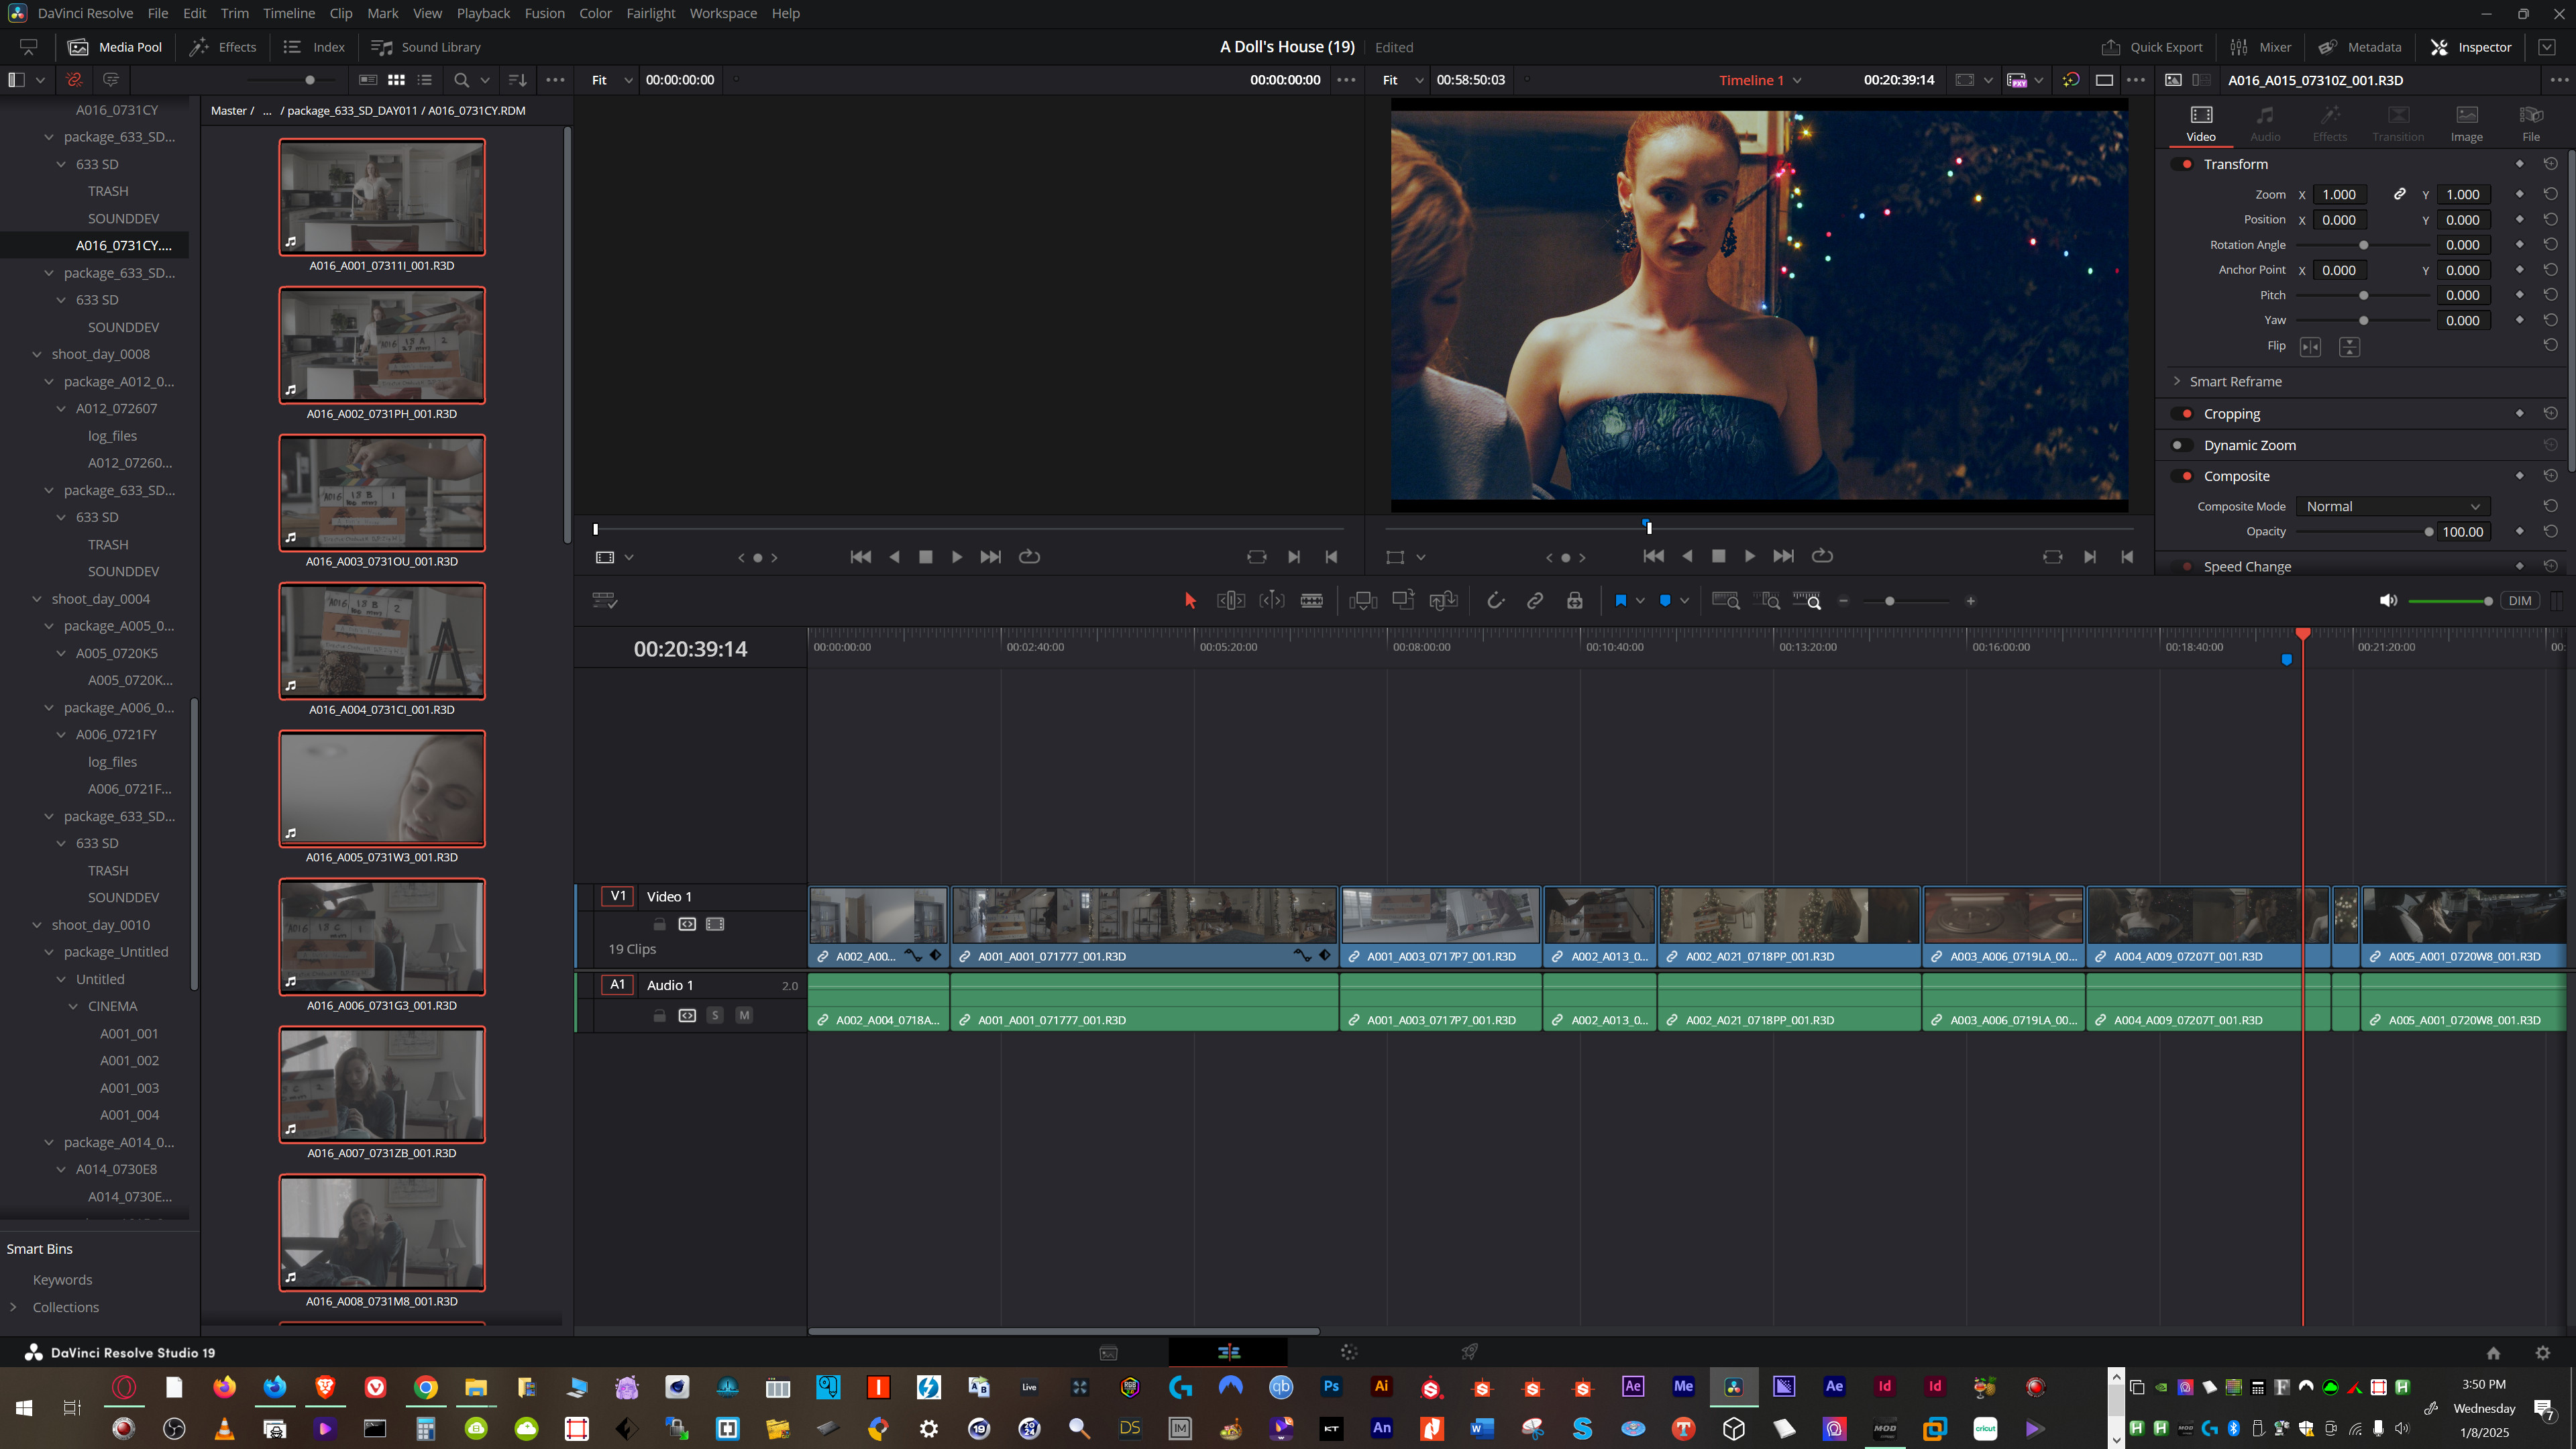Click the Overwrite Clip icon
This screenshot has height=1449, width=2576.
click(x=1403, y=600)
